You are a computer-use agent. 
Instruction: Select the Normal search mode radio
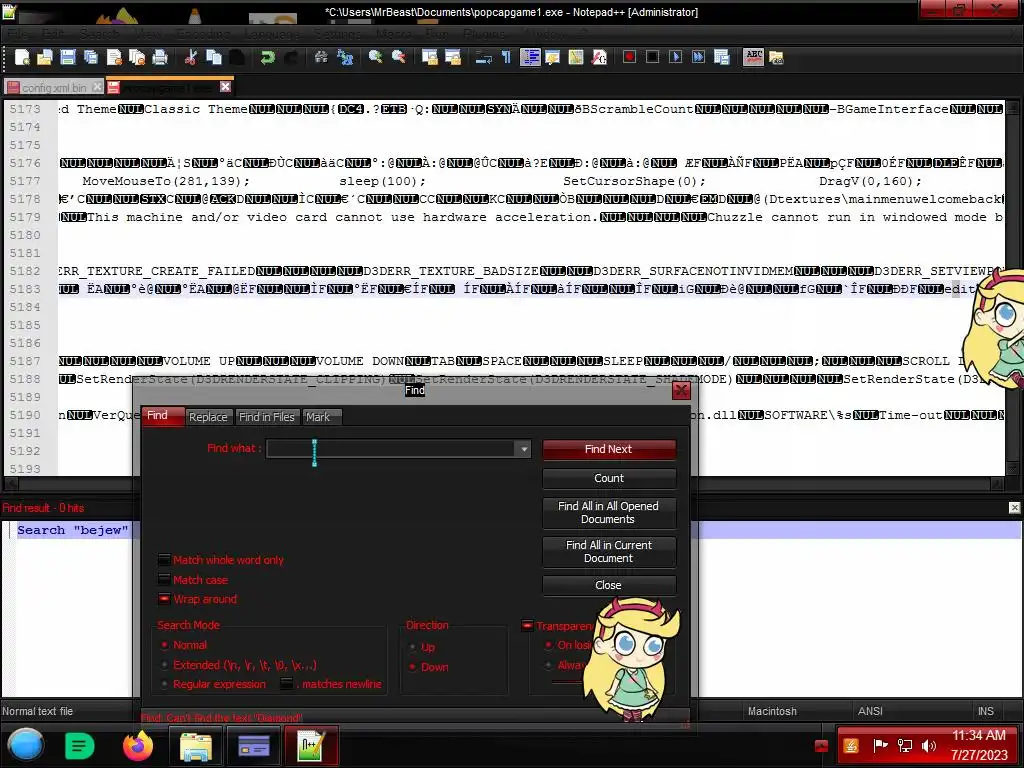[x=164, y=645]
